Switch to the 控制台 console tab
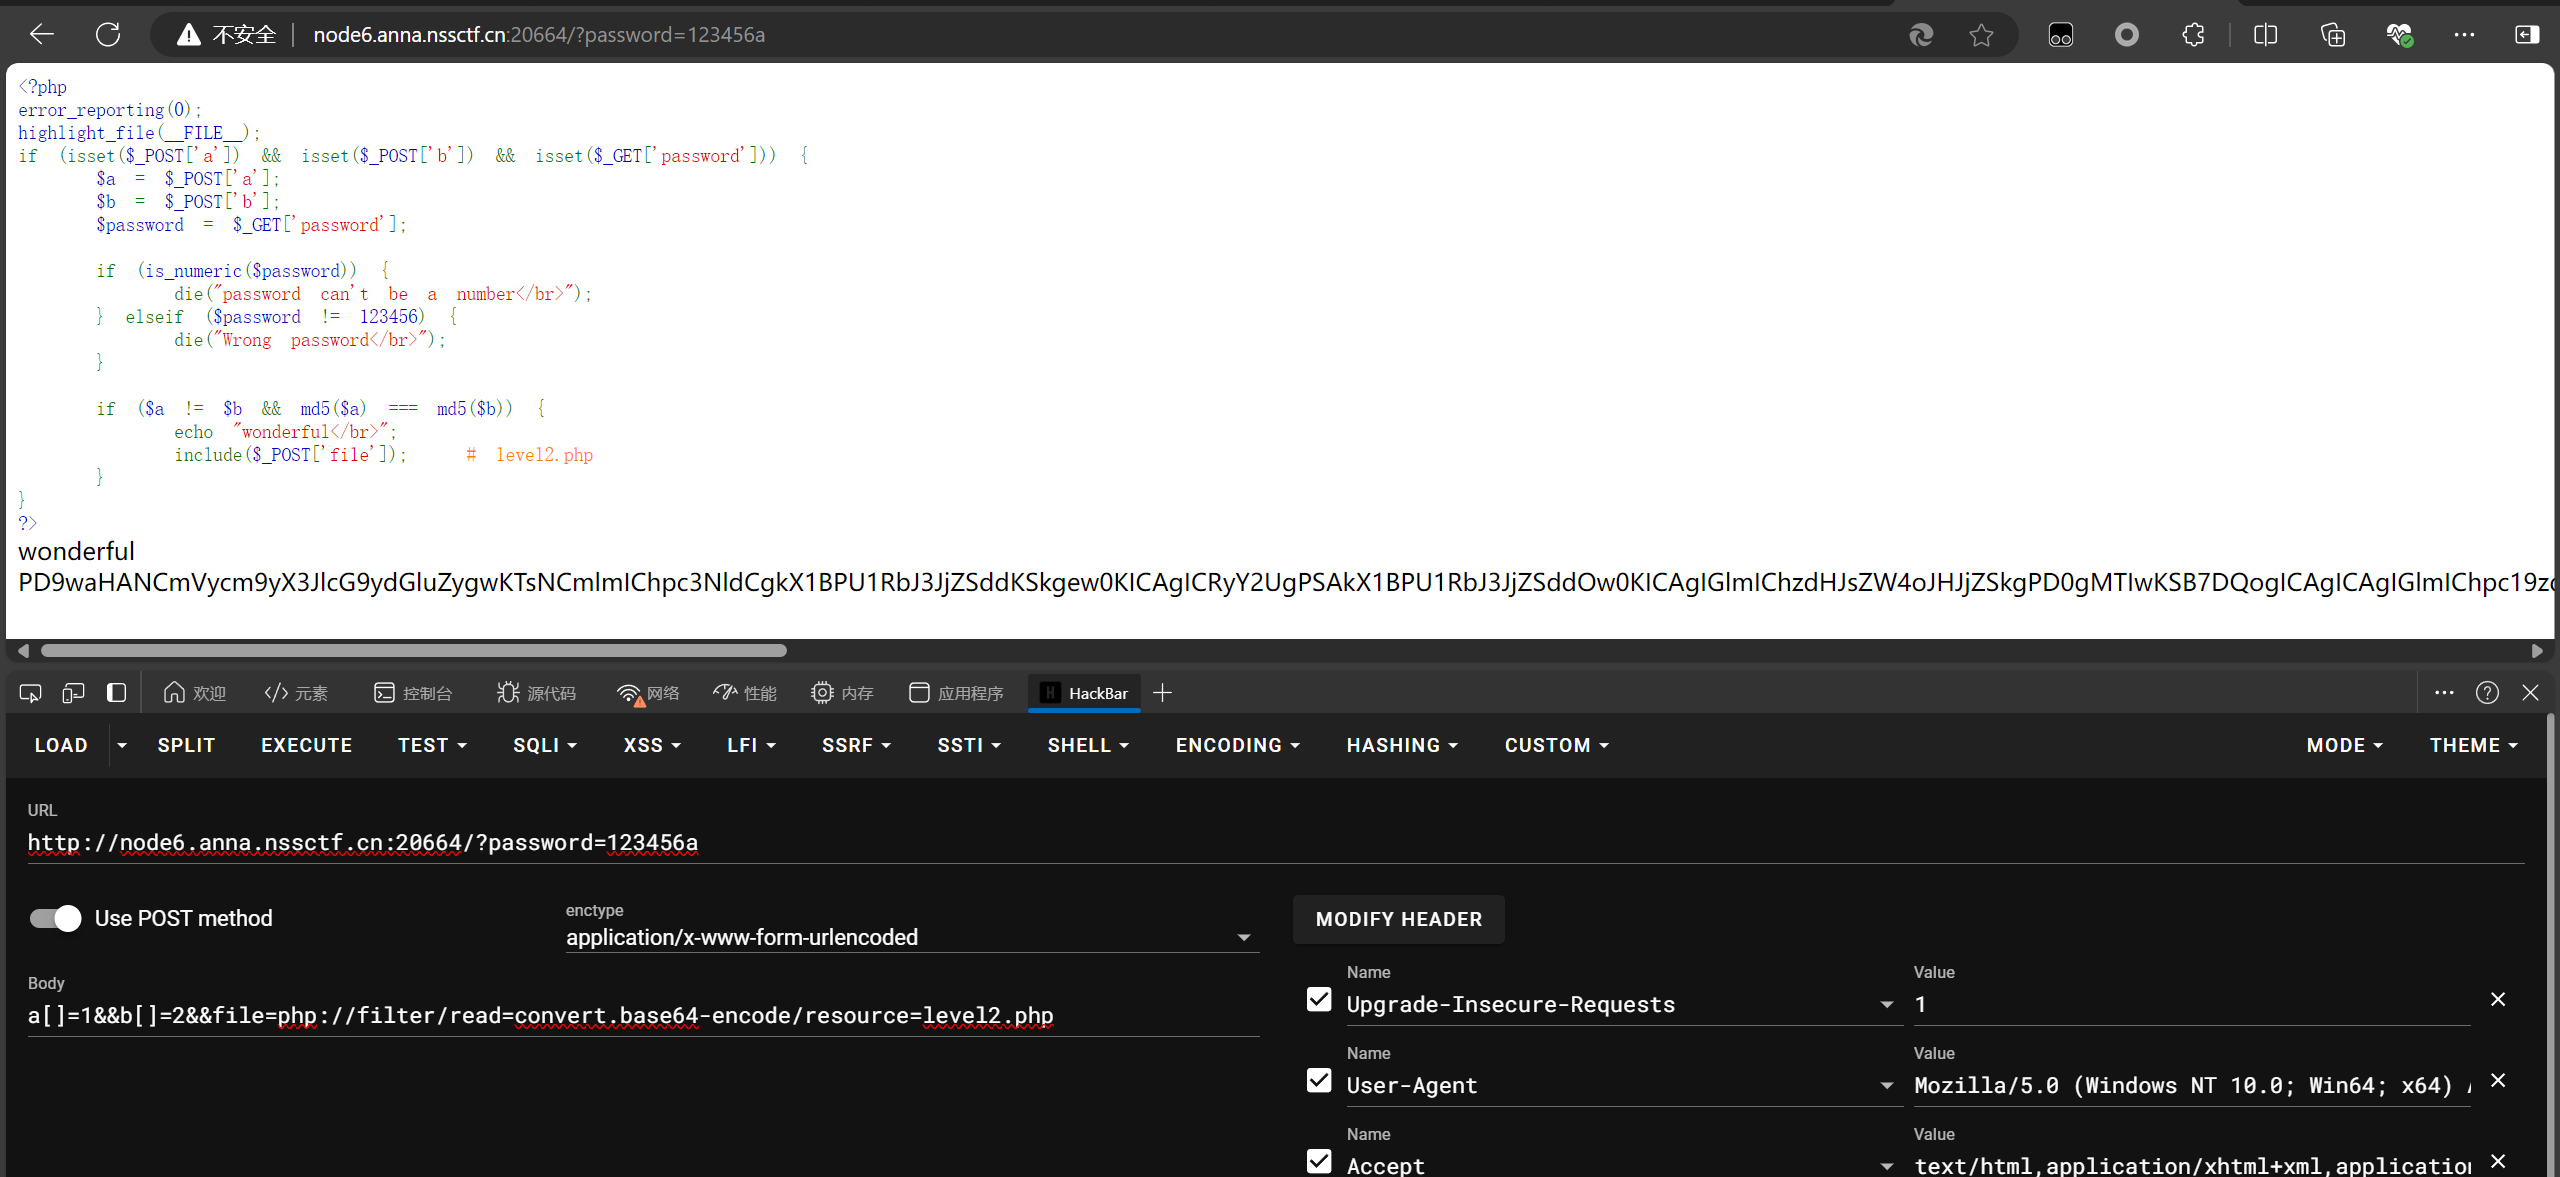 pyautogui.click(x=413, y=693)
